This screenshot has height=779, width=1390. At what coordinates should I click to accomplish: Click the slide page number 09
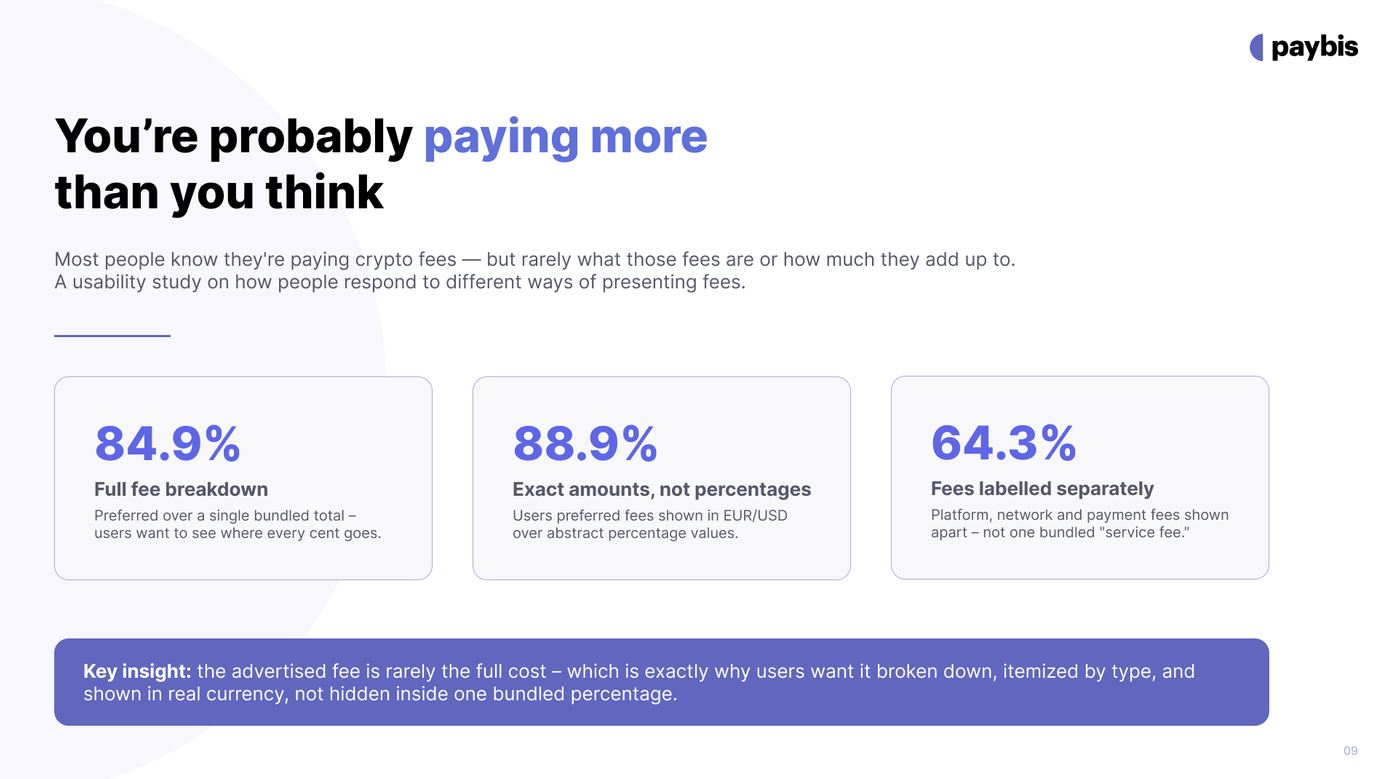1351,751
